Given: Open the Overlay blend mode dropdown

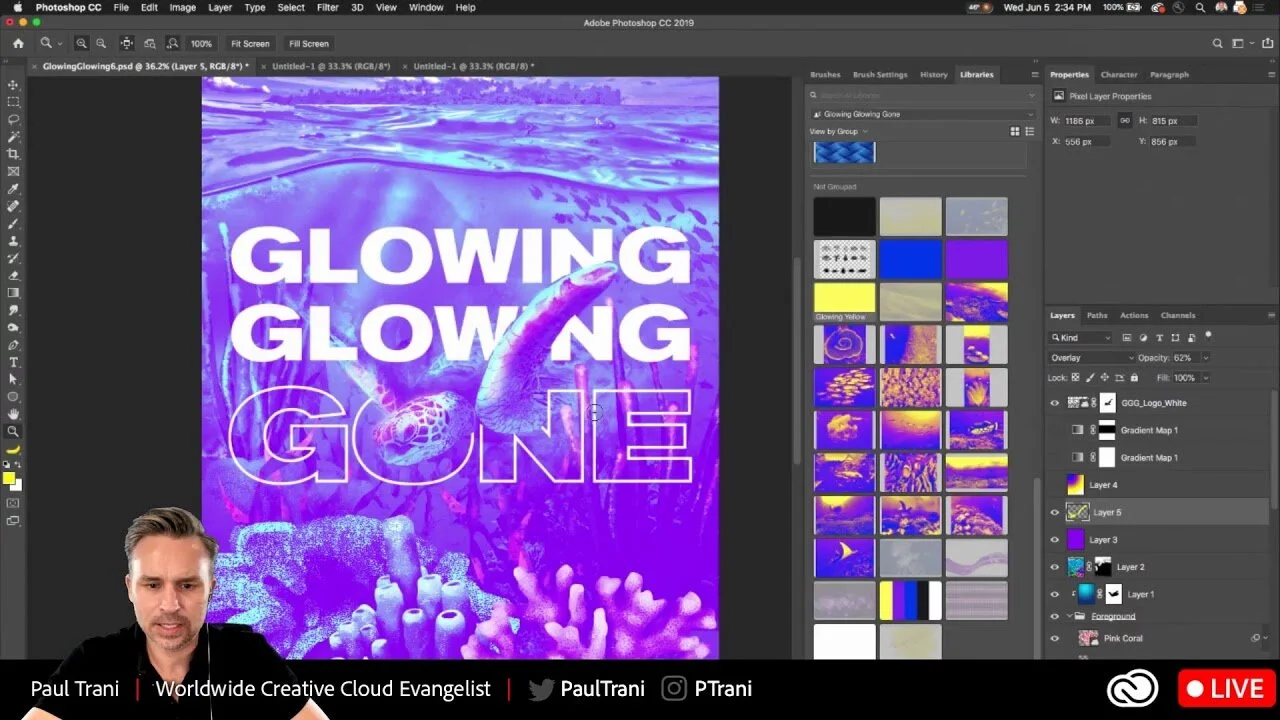Looking at the screenshot, I should 1092,357.
